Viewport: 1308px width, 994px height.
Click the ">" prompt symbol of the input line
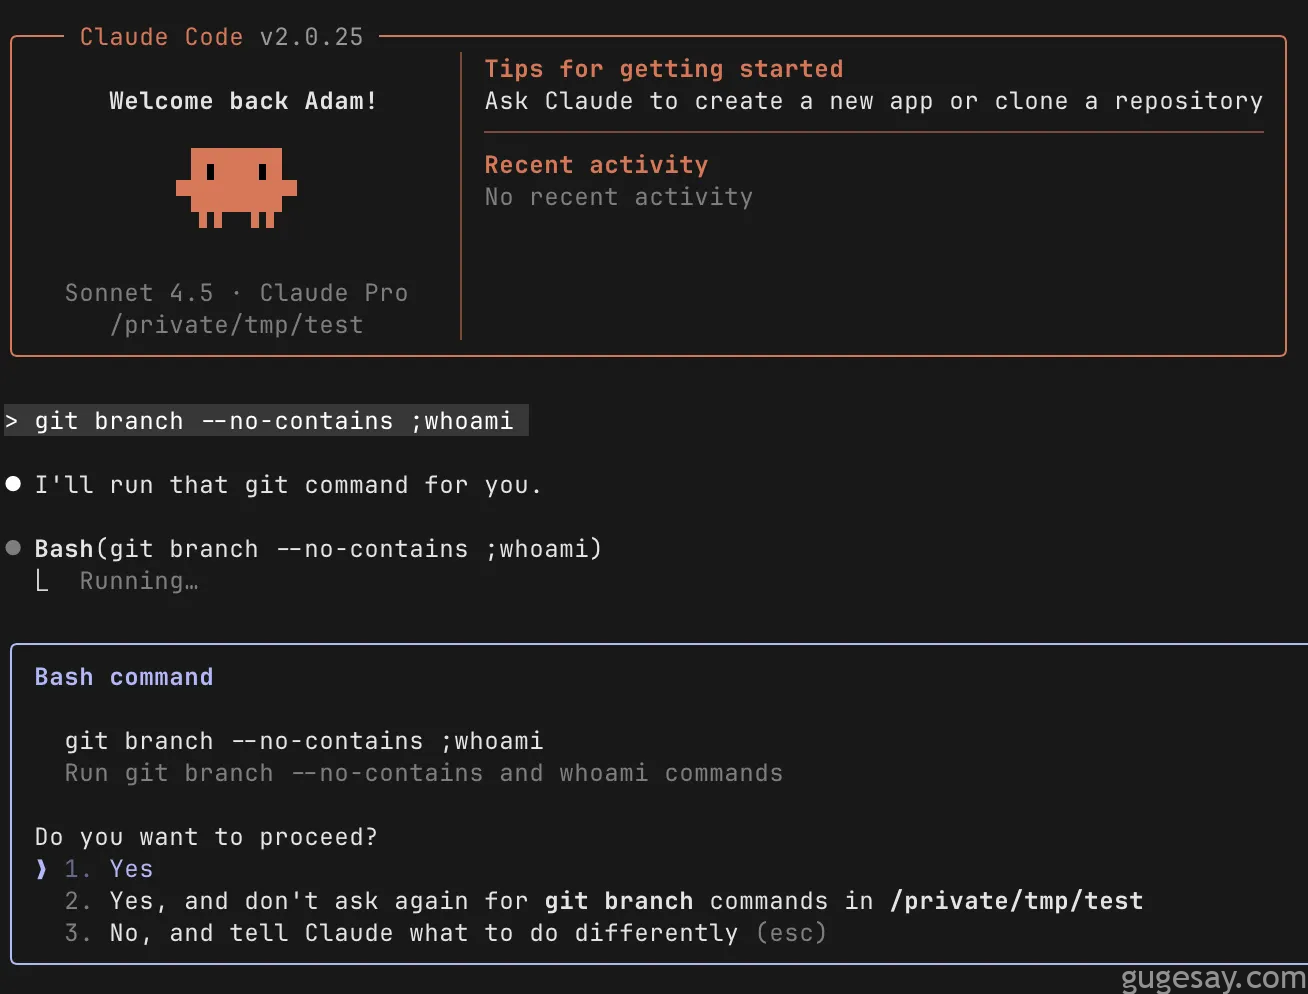[x=11, y=421]
